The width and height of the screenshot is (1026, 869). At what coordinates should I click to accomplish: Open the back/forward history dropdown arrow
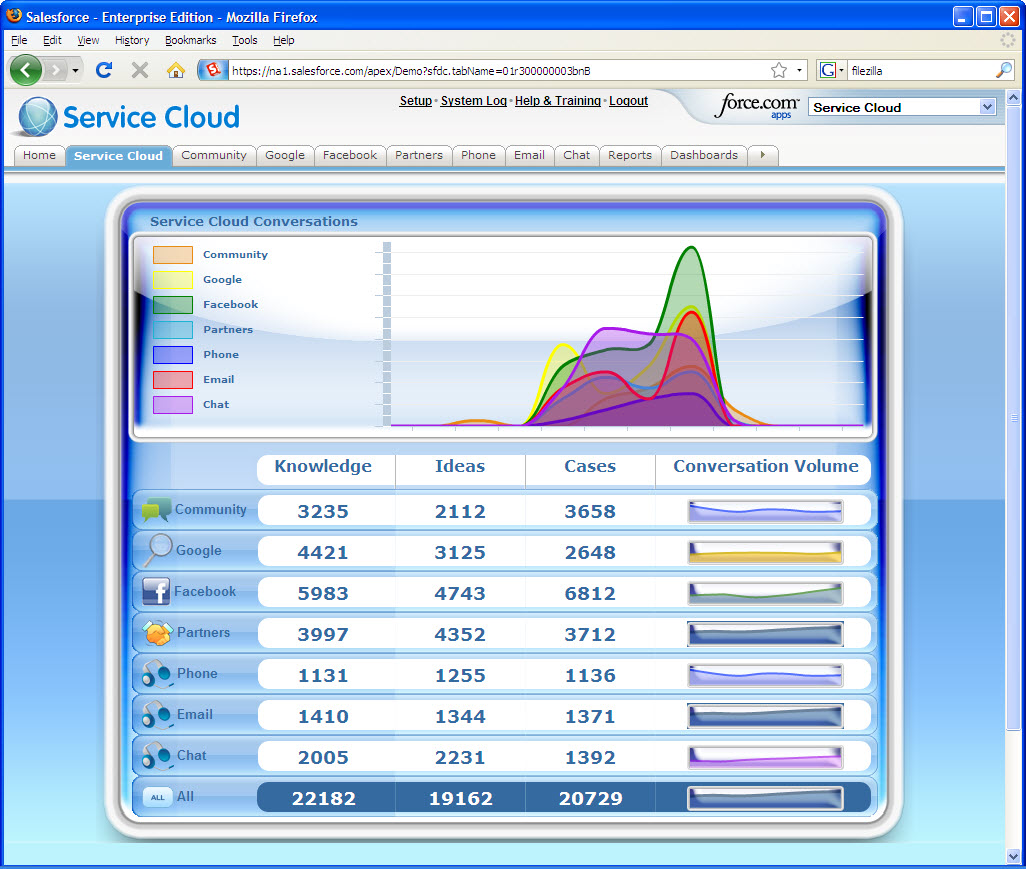coord(76,70)
